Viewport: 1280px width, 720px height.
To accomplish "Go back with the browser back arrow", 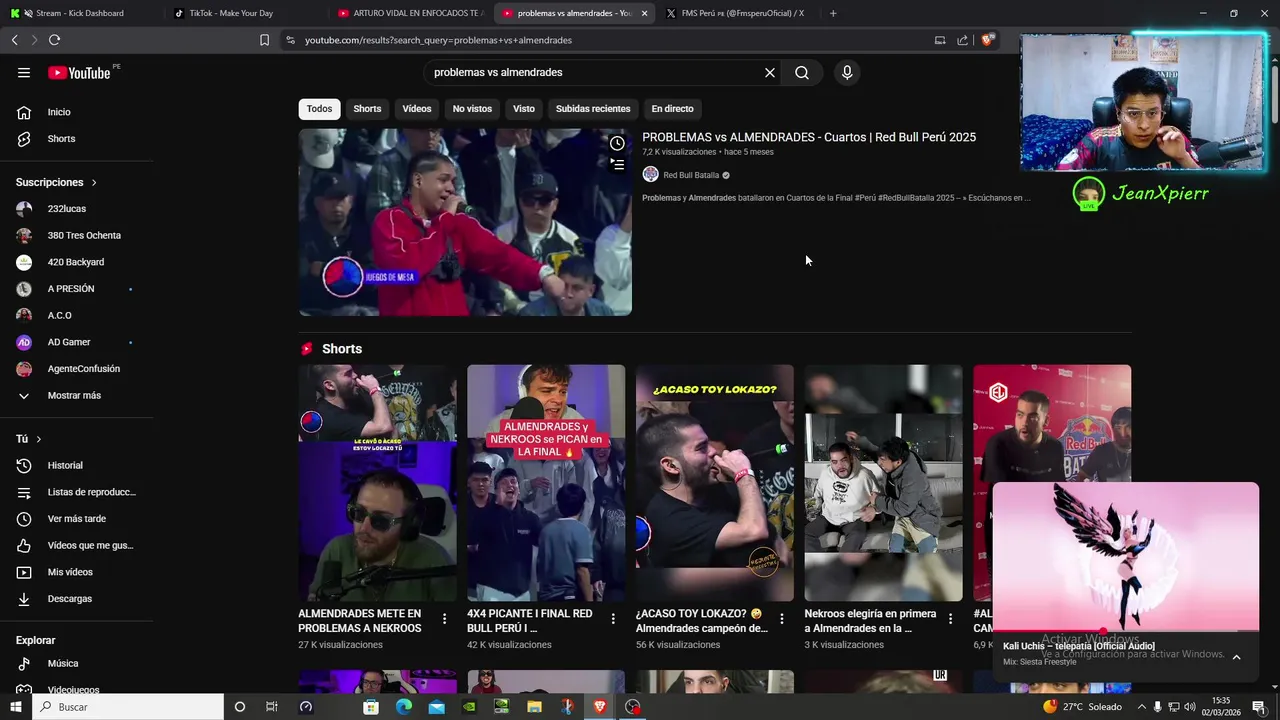I will point(15,40).
